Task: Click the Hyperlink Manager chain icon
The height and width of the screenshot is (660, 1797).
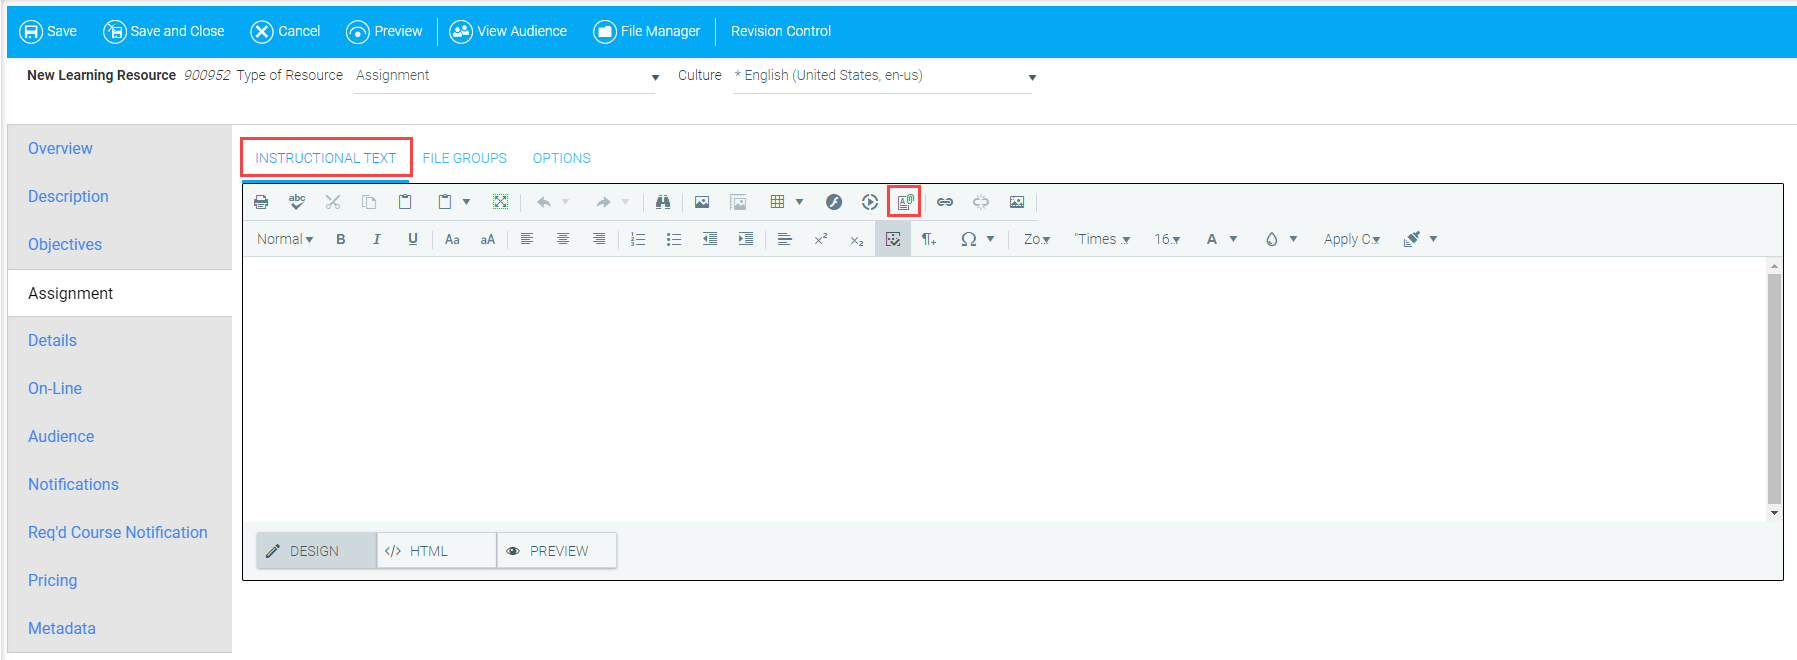Action: (945, 202)
